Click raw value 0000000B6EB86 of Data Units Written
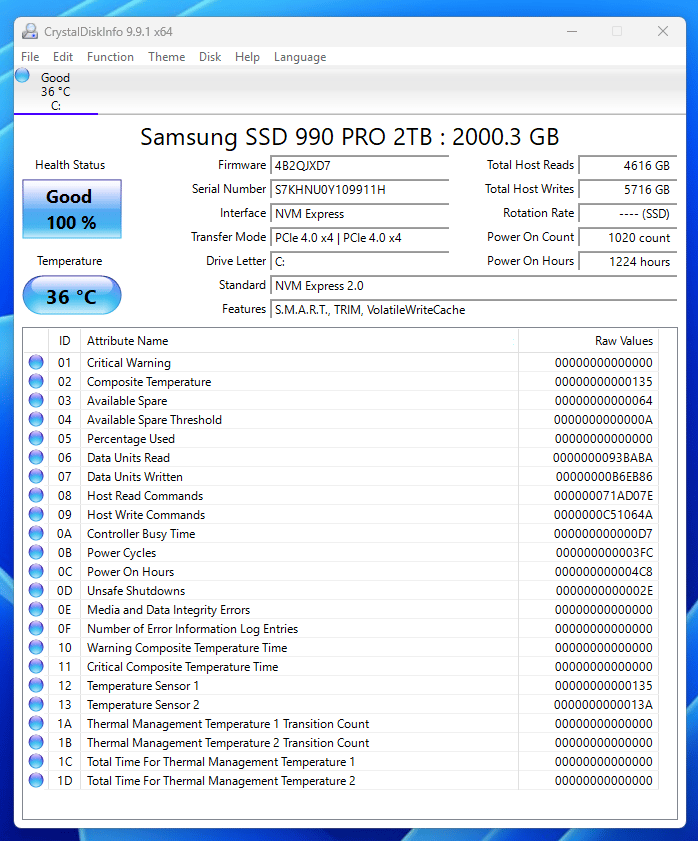This screenshot has height=841, width=698. point(604,477)
